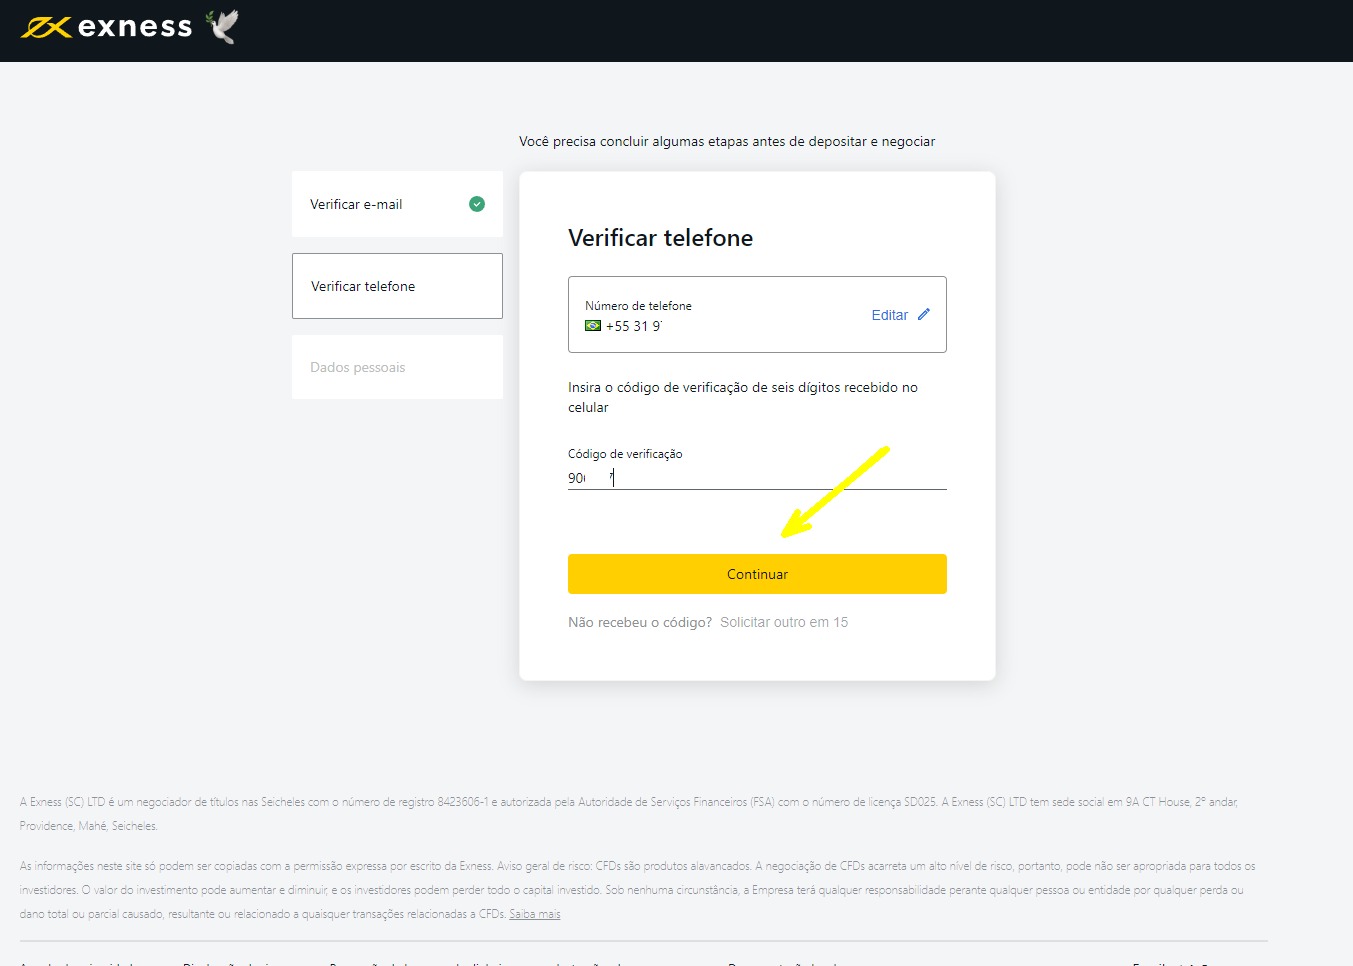Click the Editar link

click(889, 315)
